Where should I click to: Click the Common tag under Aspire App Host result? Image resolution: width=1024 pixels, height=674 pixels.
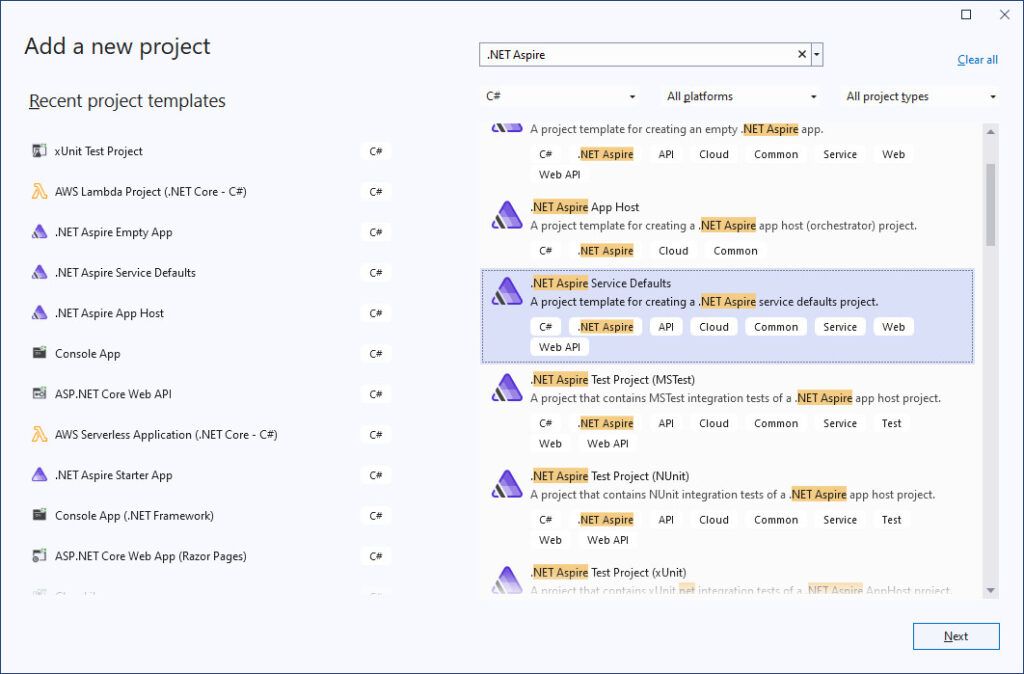pyautogui.click(x=735, y=251)
